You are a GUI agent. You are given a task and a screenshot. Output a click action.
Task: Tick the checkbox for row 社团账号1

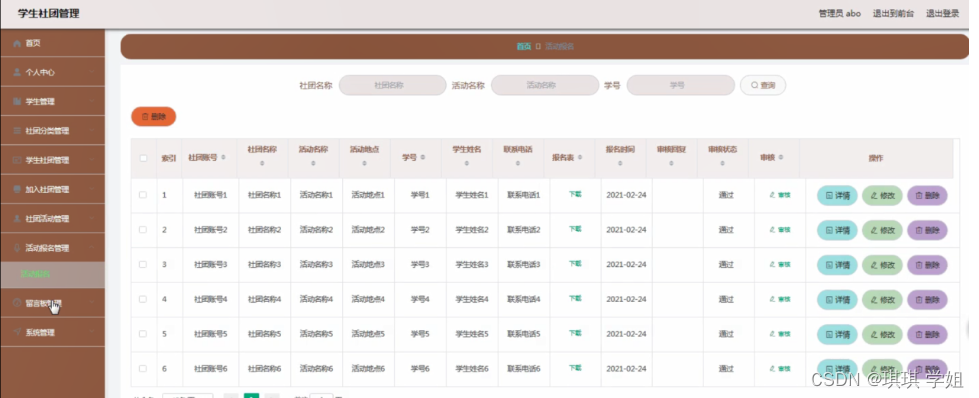(143, 195)
